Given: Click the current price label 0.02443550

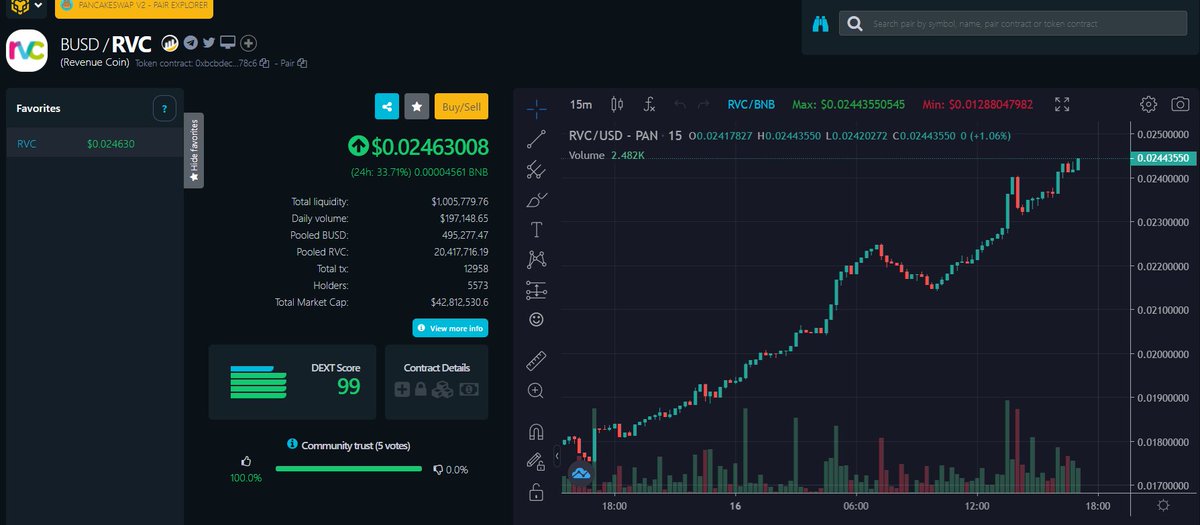Looking at the screenshot, I should [1162, 158].
